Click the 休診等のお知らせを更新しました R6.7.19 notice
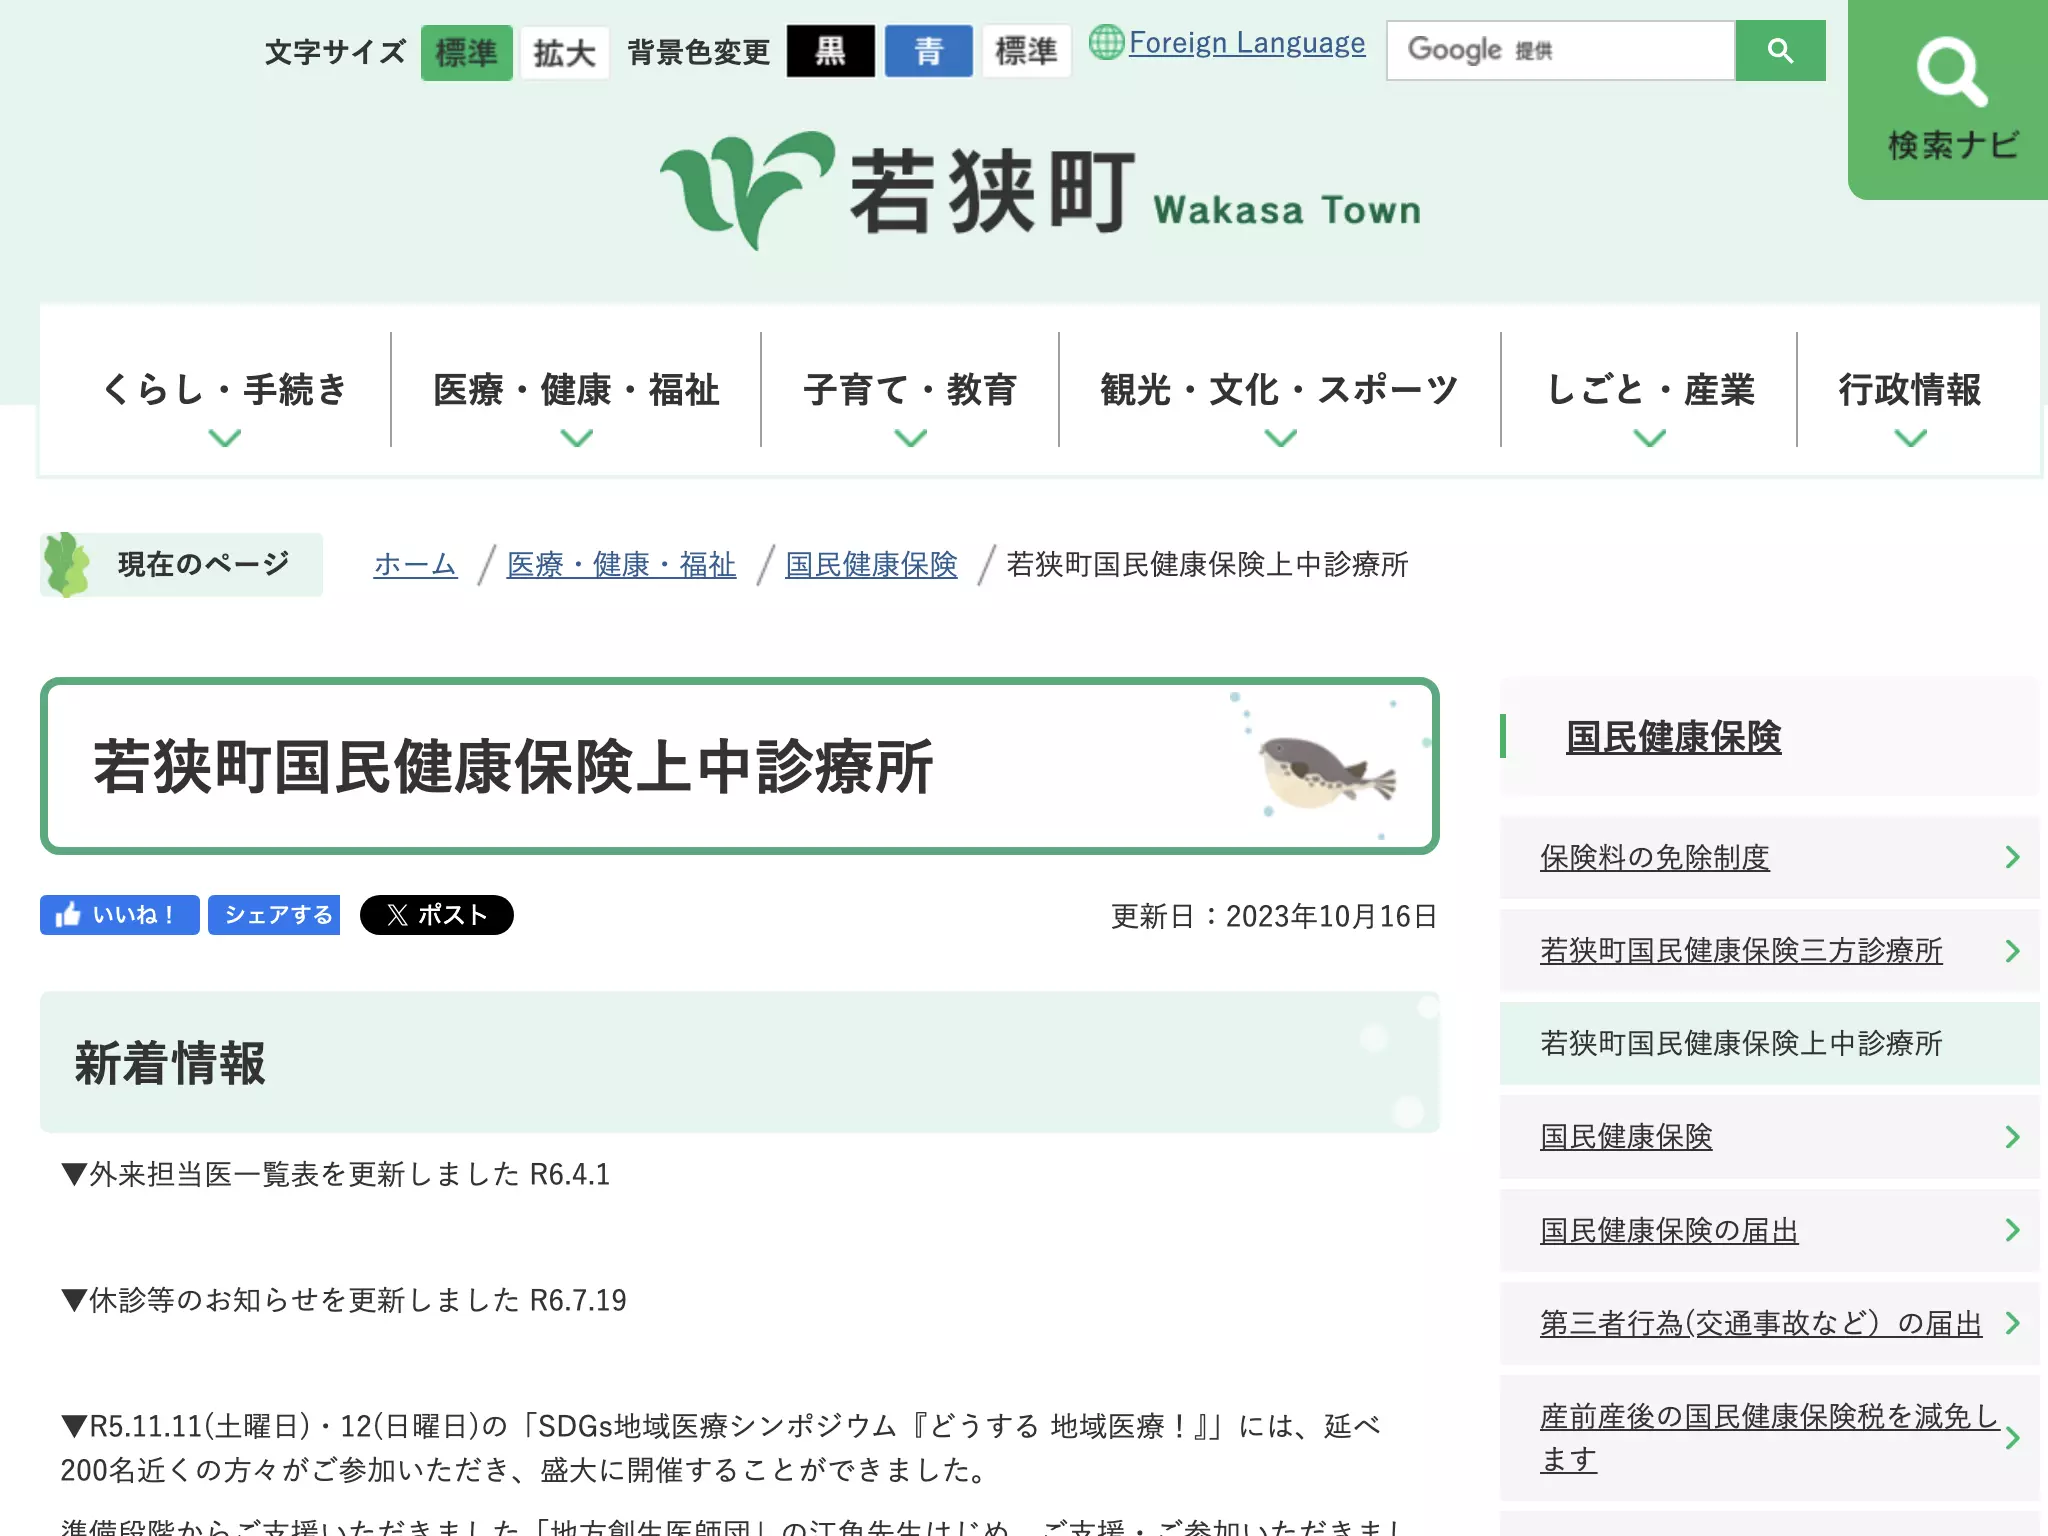Image resolution: width=2048 pixels, height=1536 pixels. (343, 1300)
